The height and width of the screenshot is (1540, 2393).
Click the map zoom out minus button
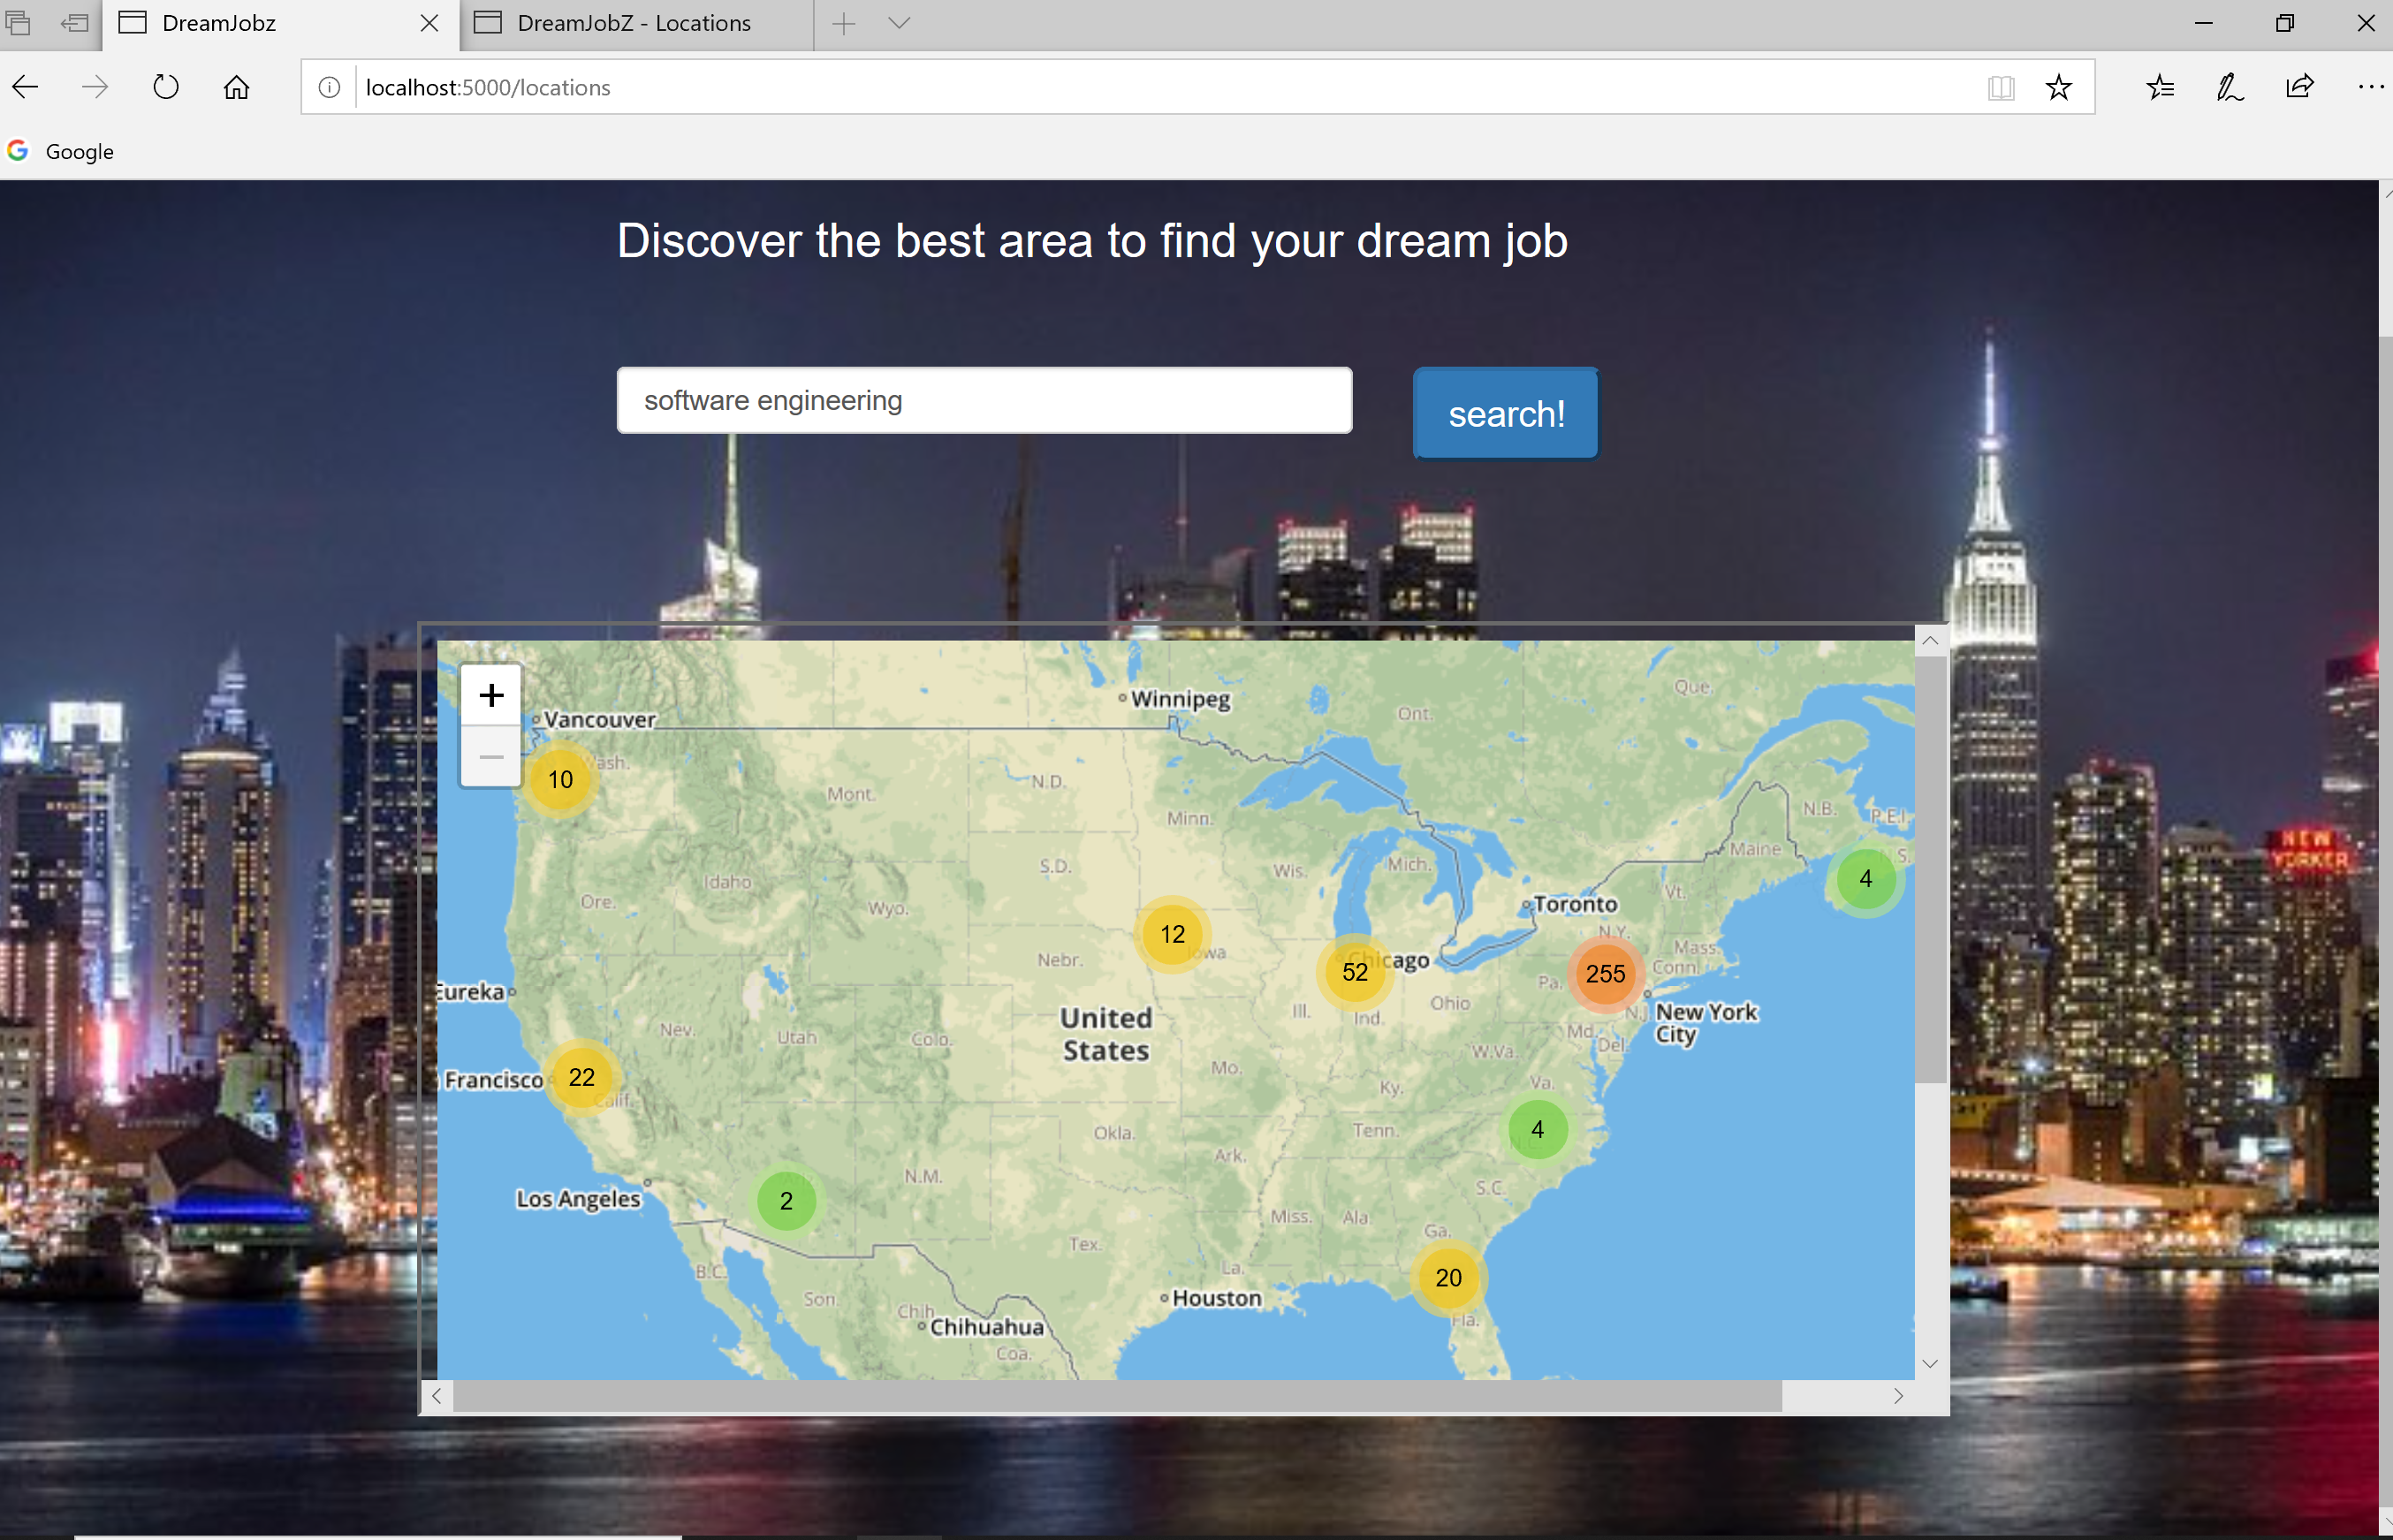pos(490,757)
